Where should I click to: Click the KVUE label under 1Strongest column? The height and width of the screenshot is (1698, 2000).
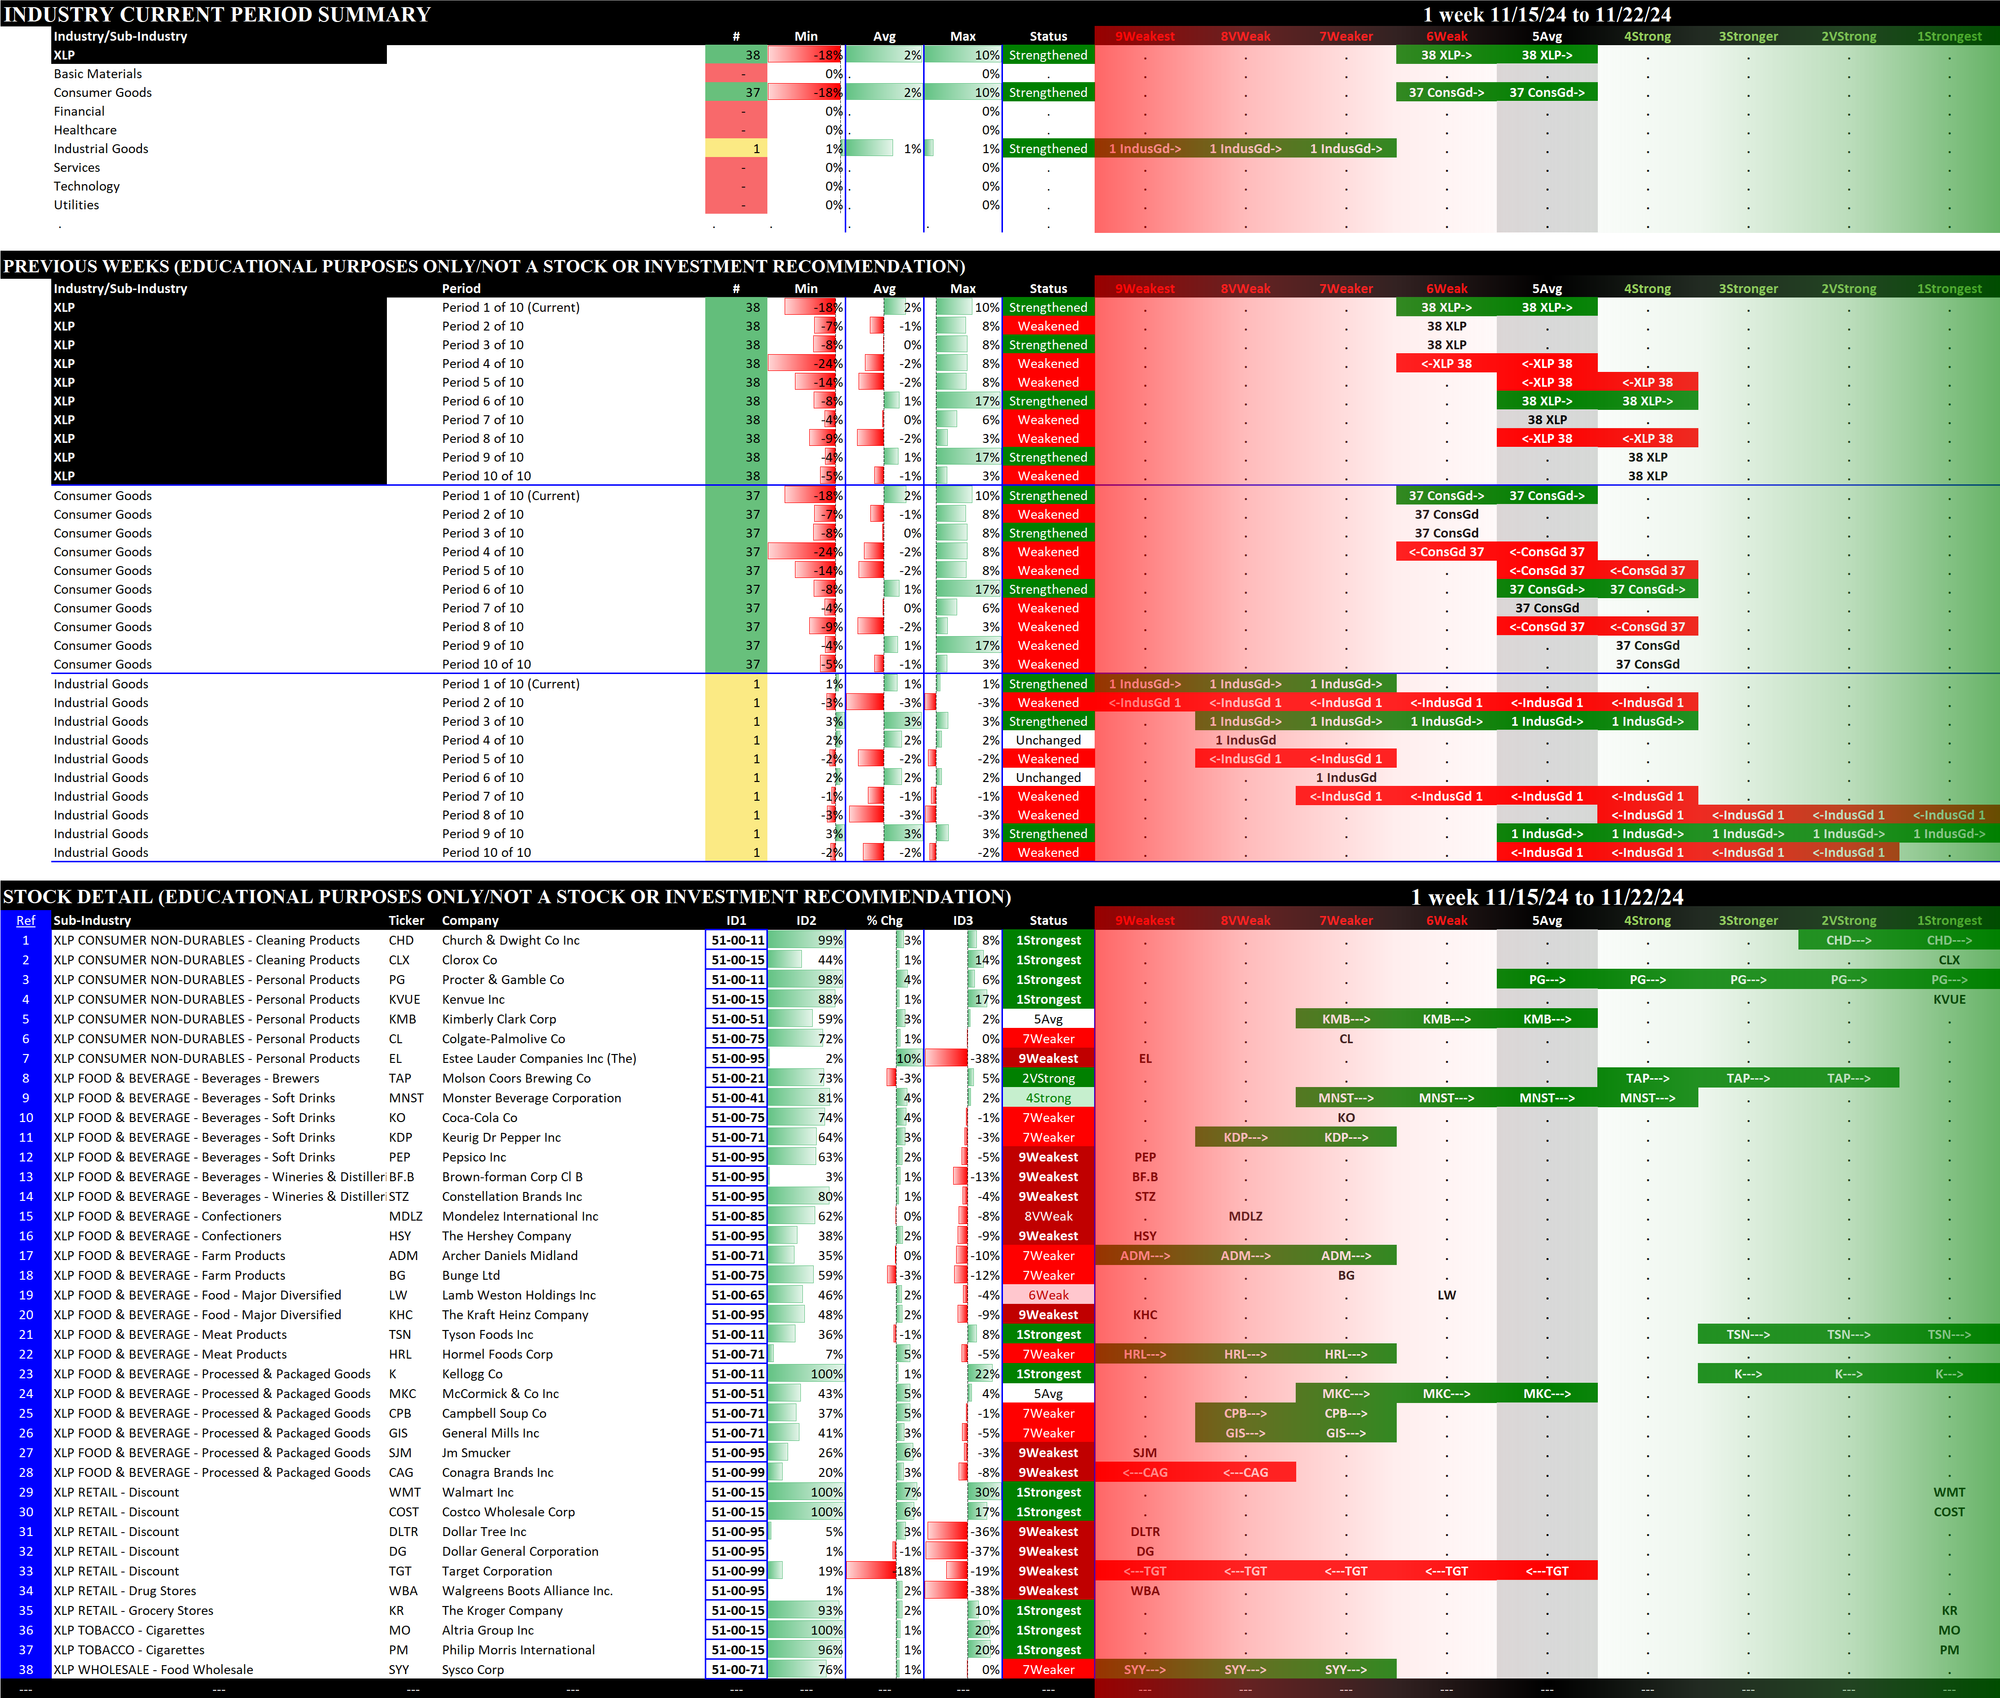click(x=1948, y=1000)
